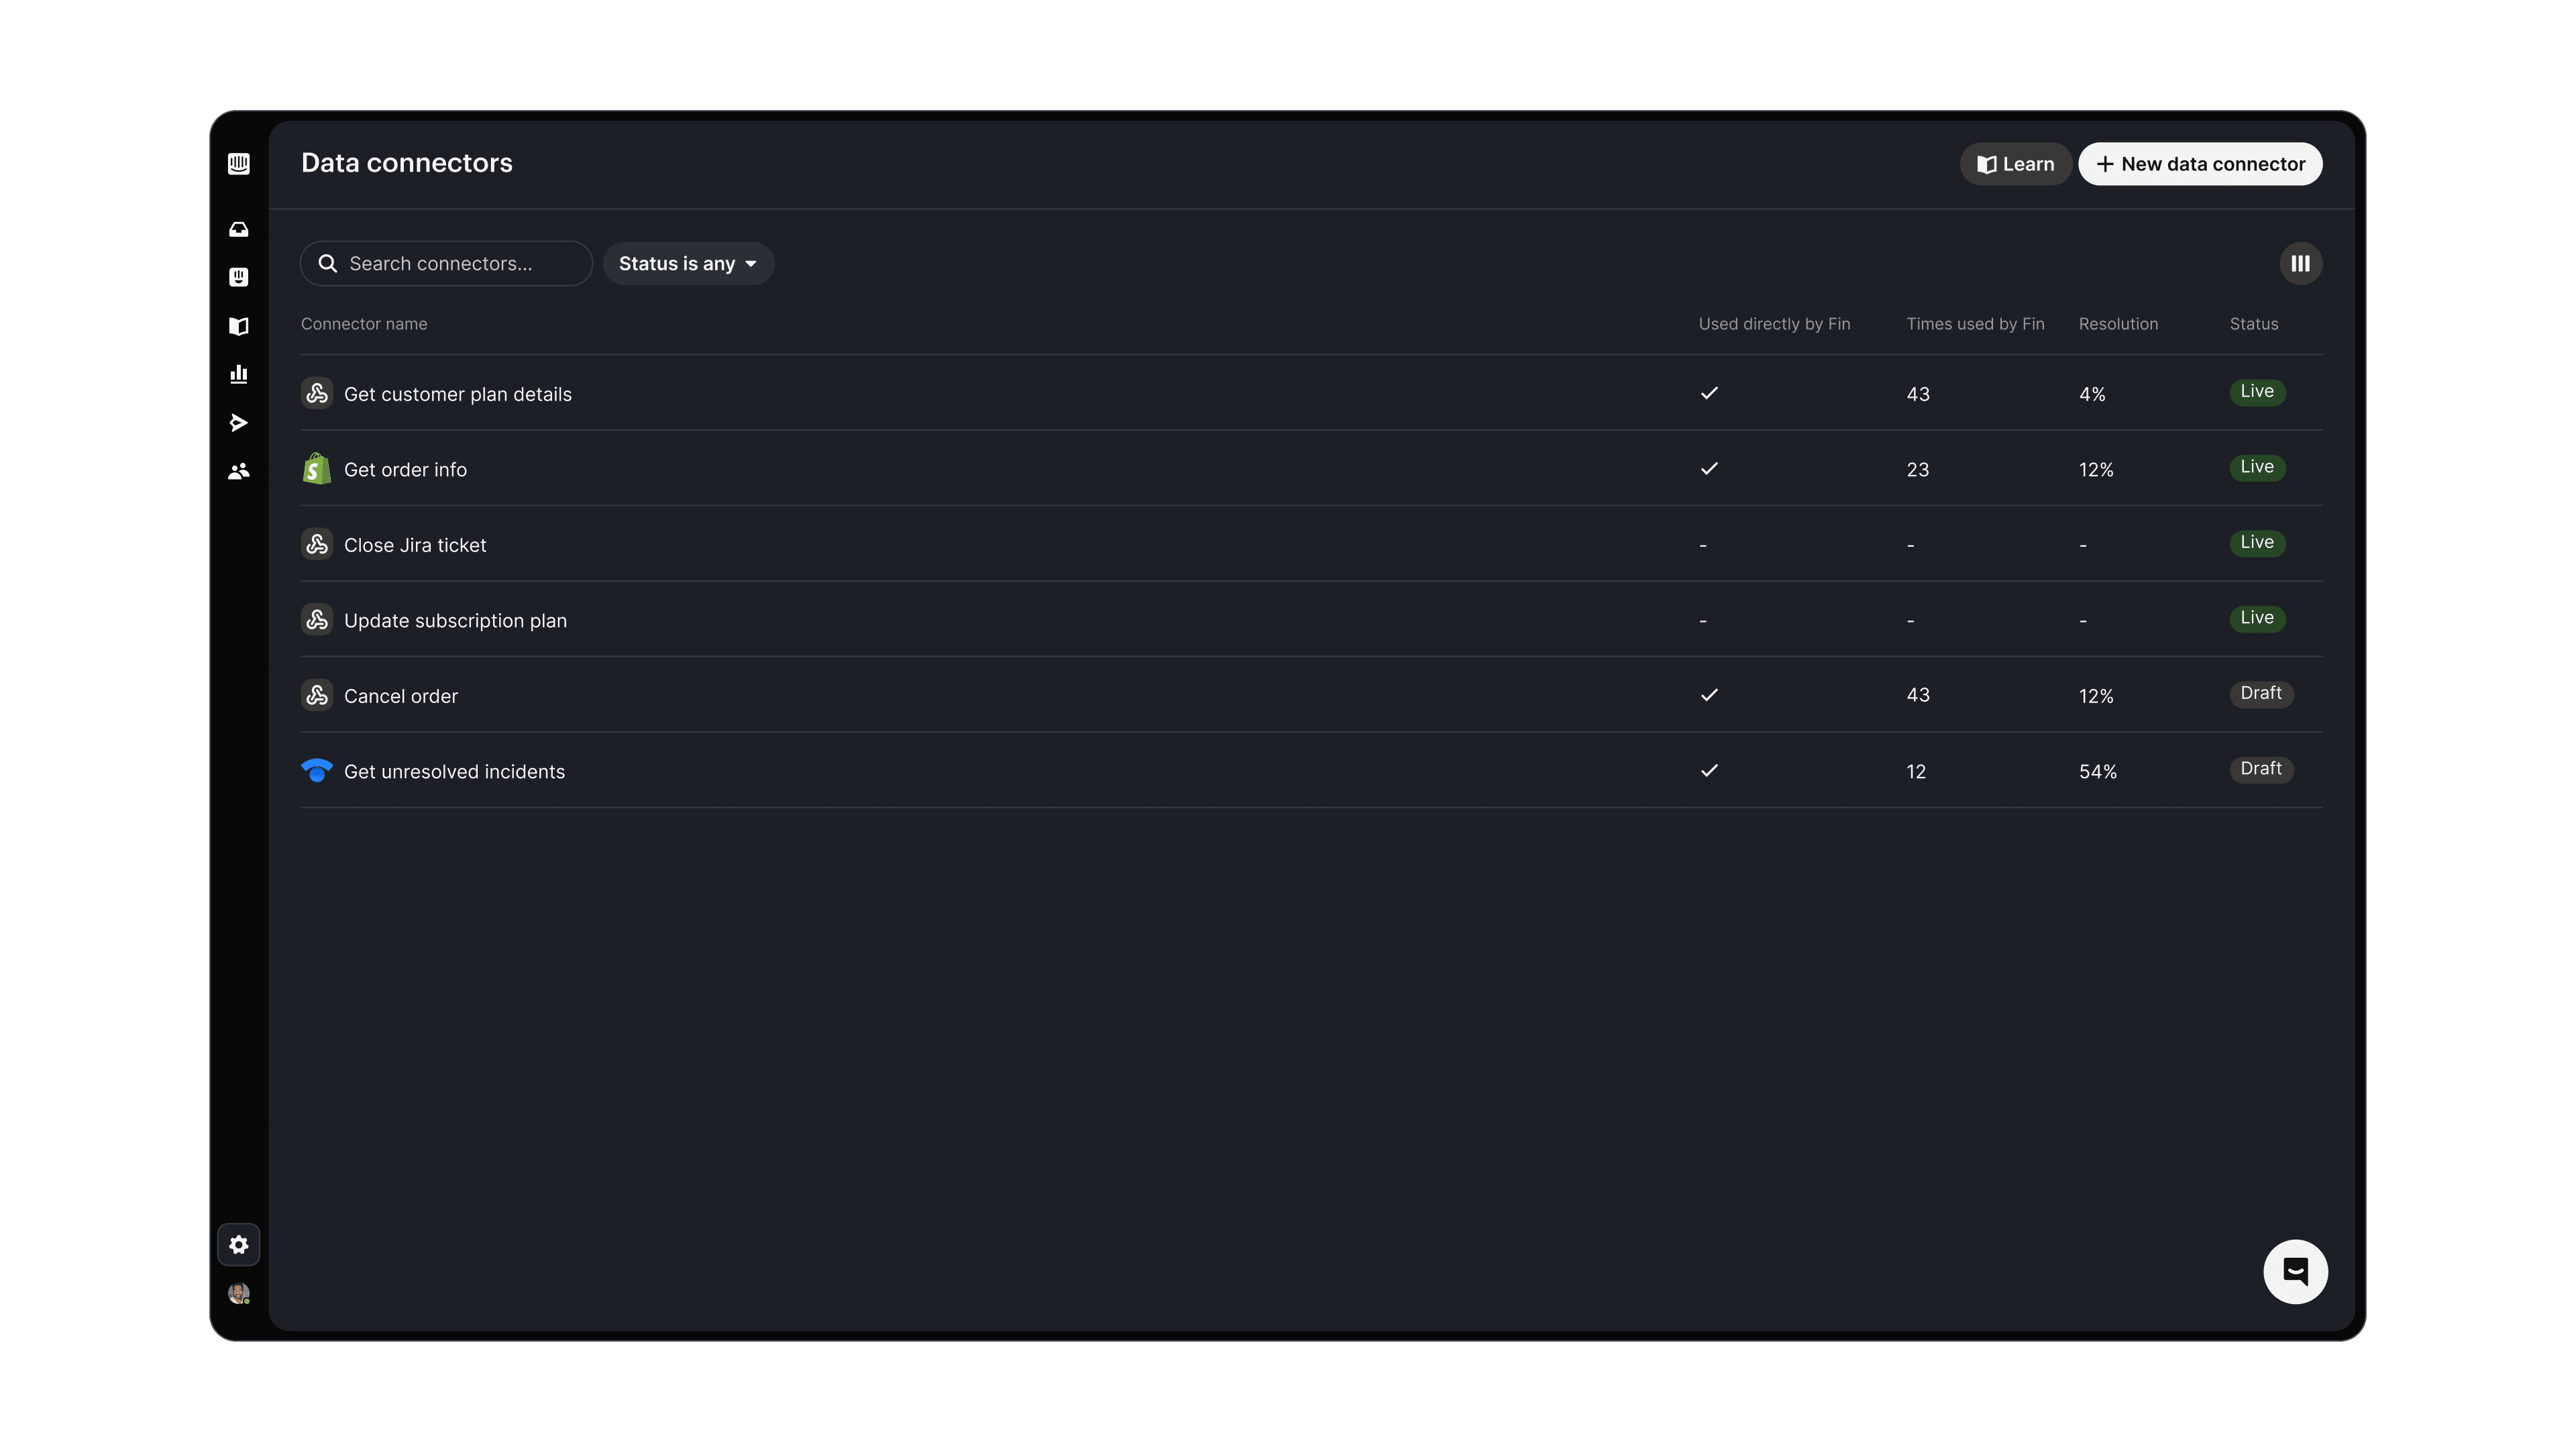Select the Close Jira ticket row
The width and height of the screenshot is (2576, 1449).
[415, 545]
